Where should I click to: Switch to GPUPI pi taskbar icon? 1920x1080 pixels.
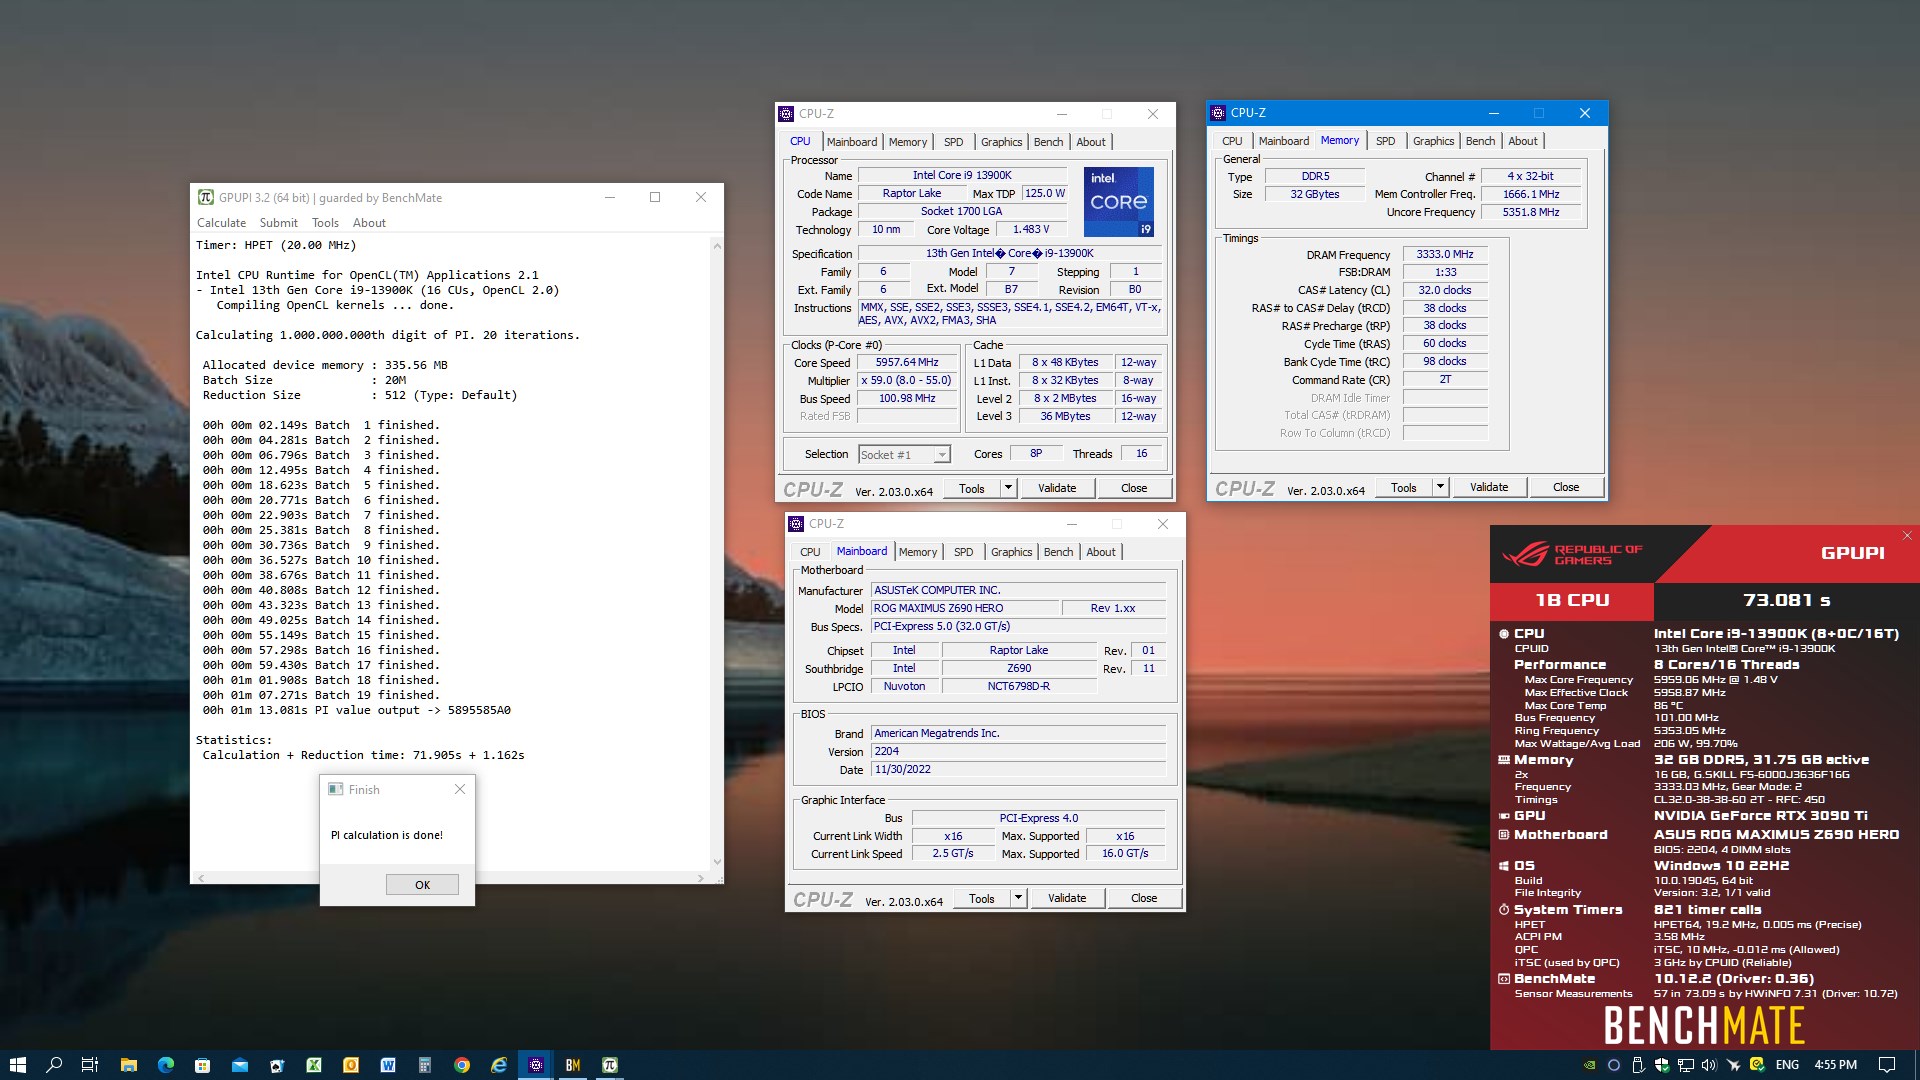(610, 1065)
